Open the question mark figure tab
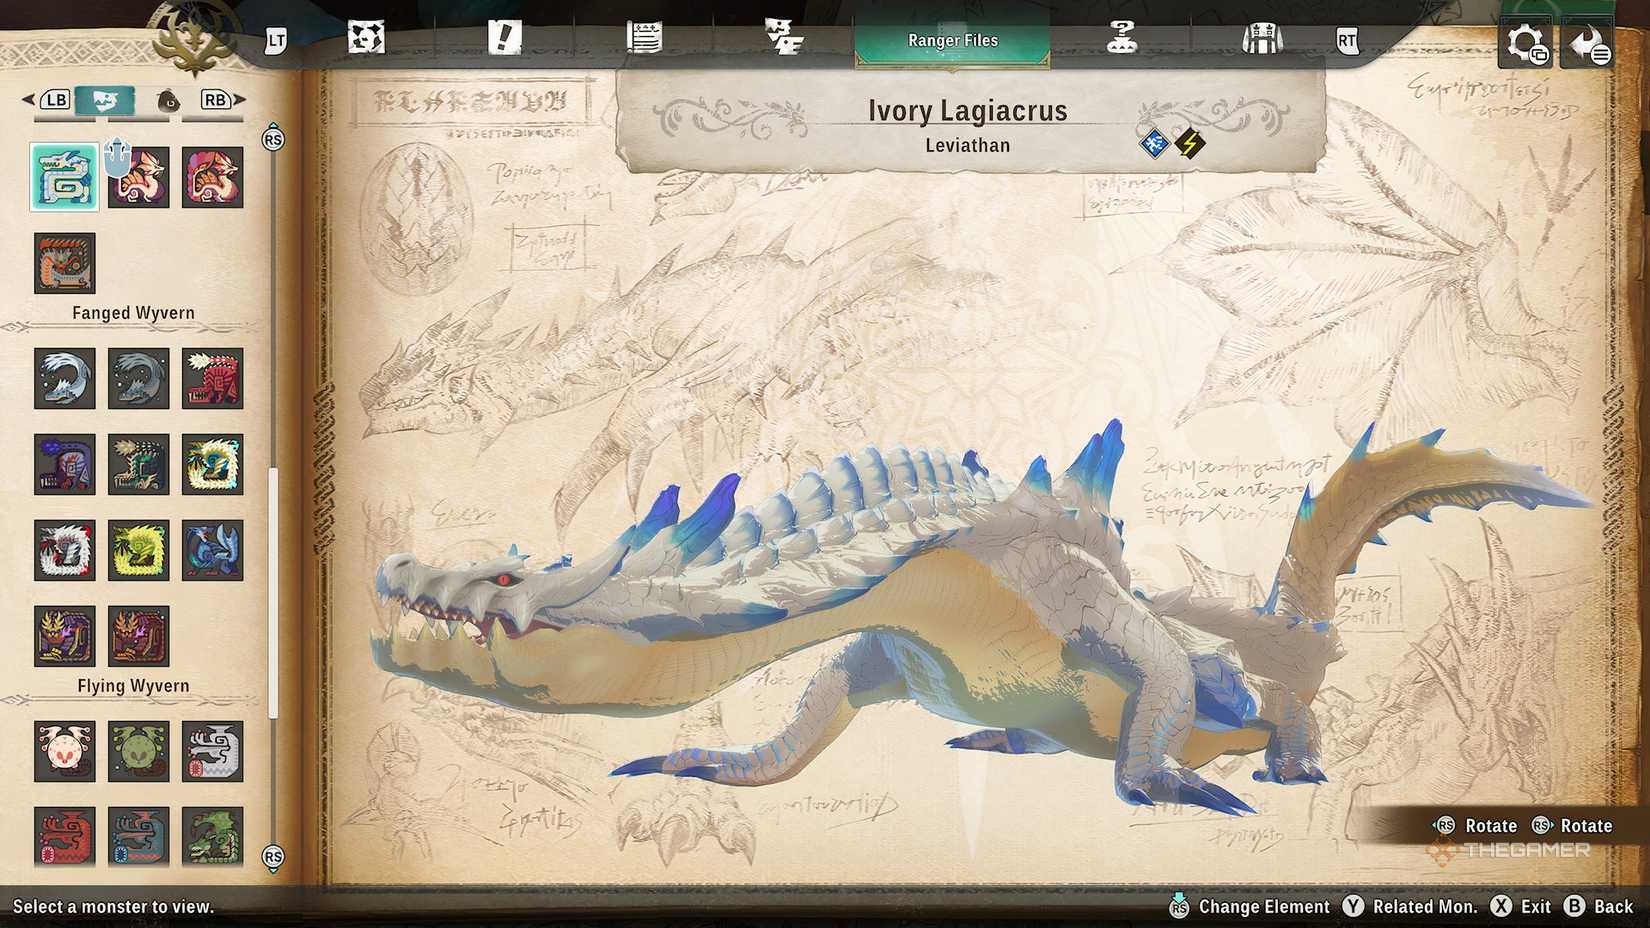Image resolution: width=1650 pixels, height=928 pixels. coord(1122,39)
